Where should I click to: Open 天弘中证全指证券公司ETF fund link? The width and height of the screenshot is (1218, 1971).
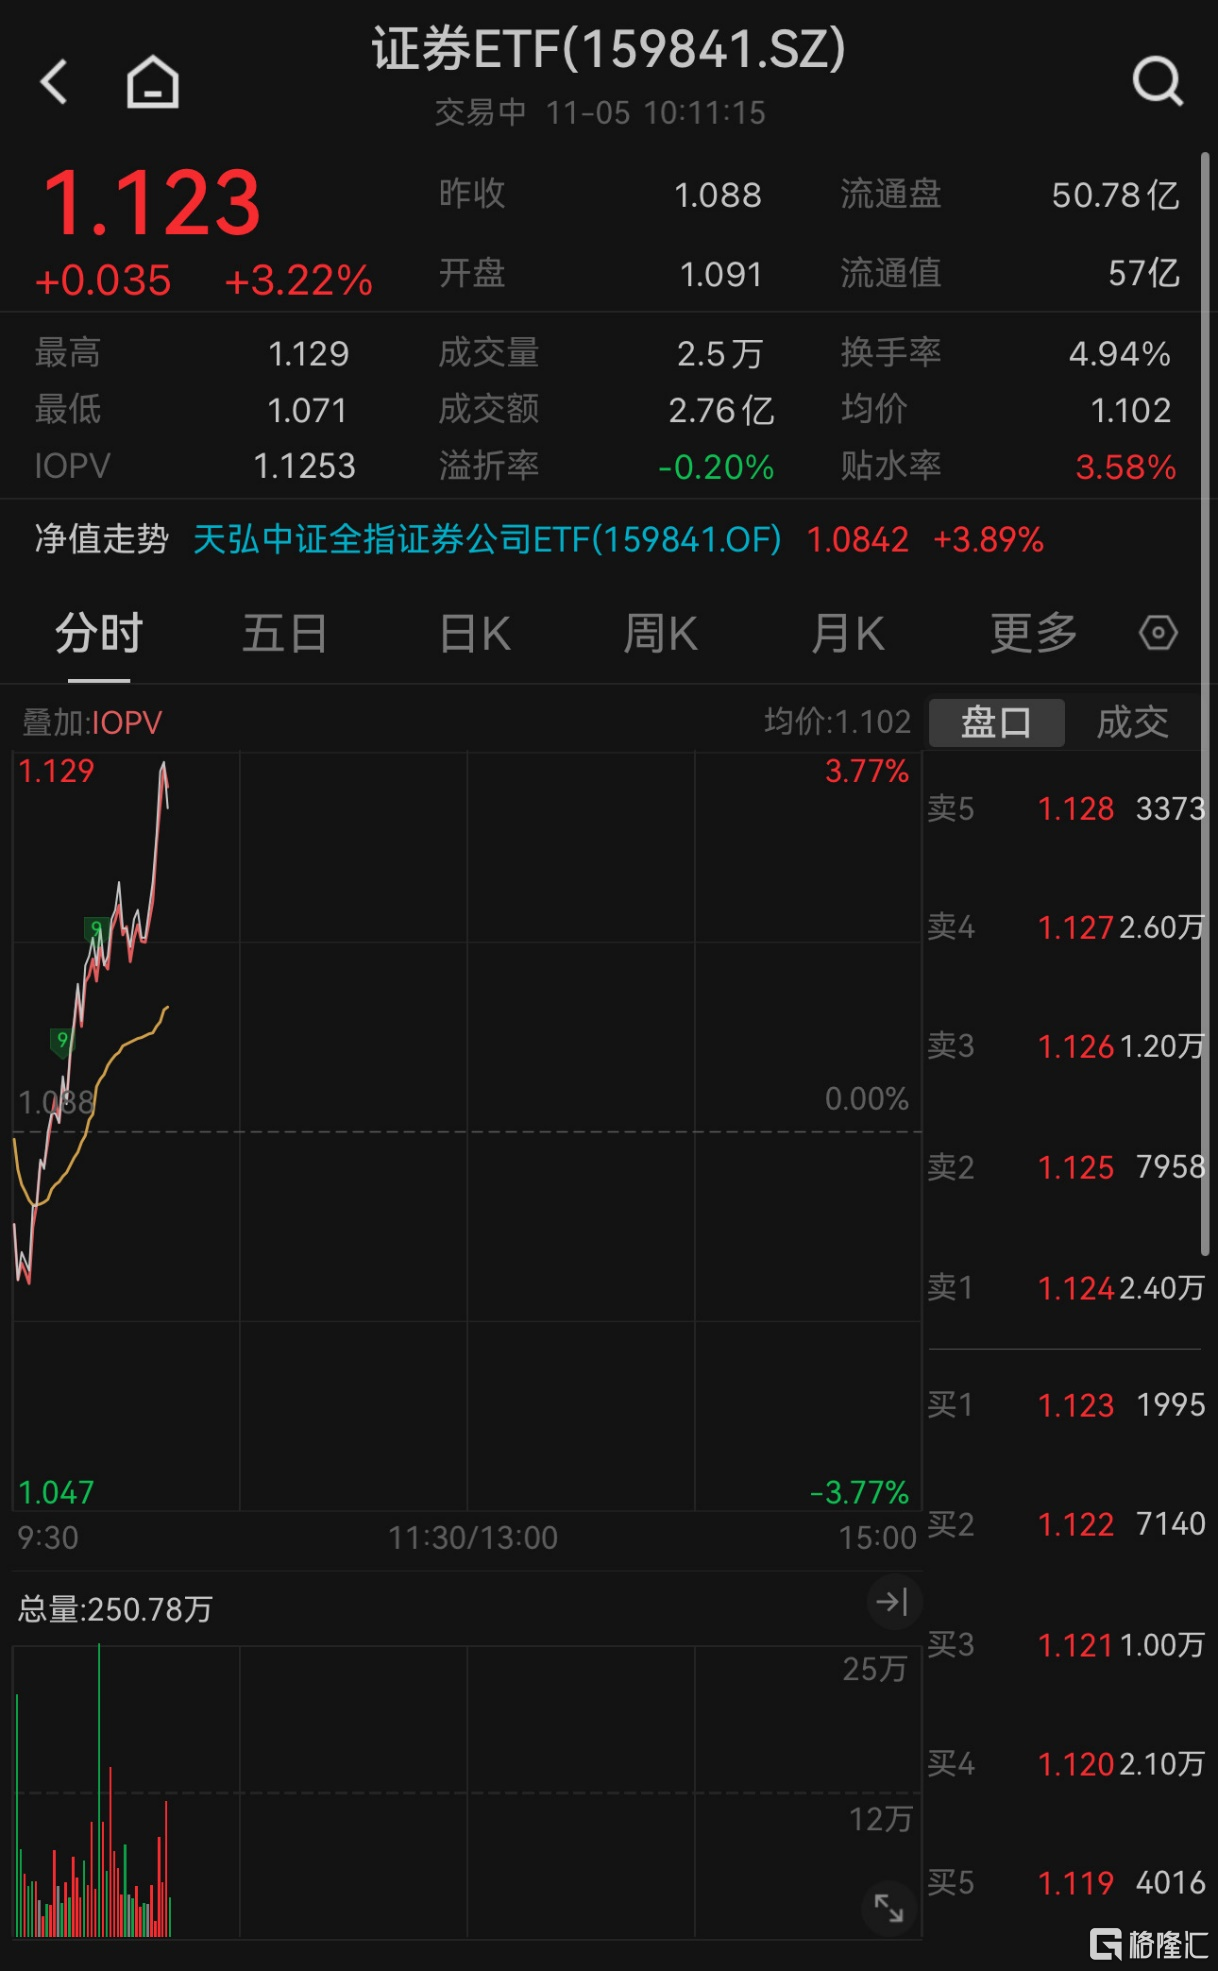[x=487, y=540]
